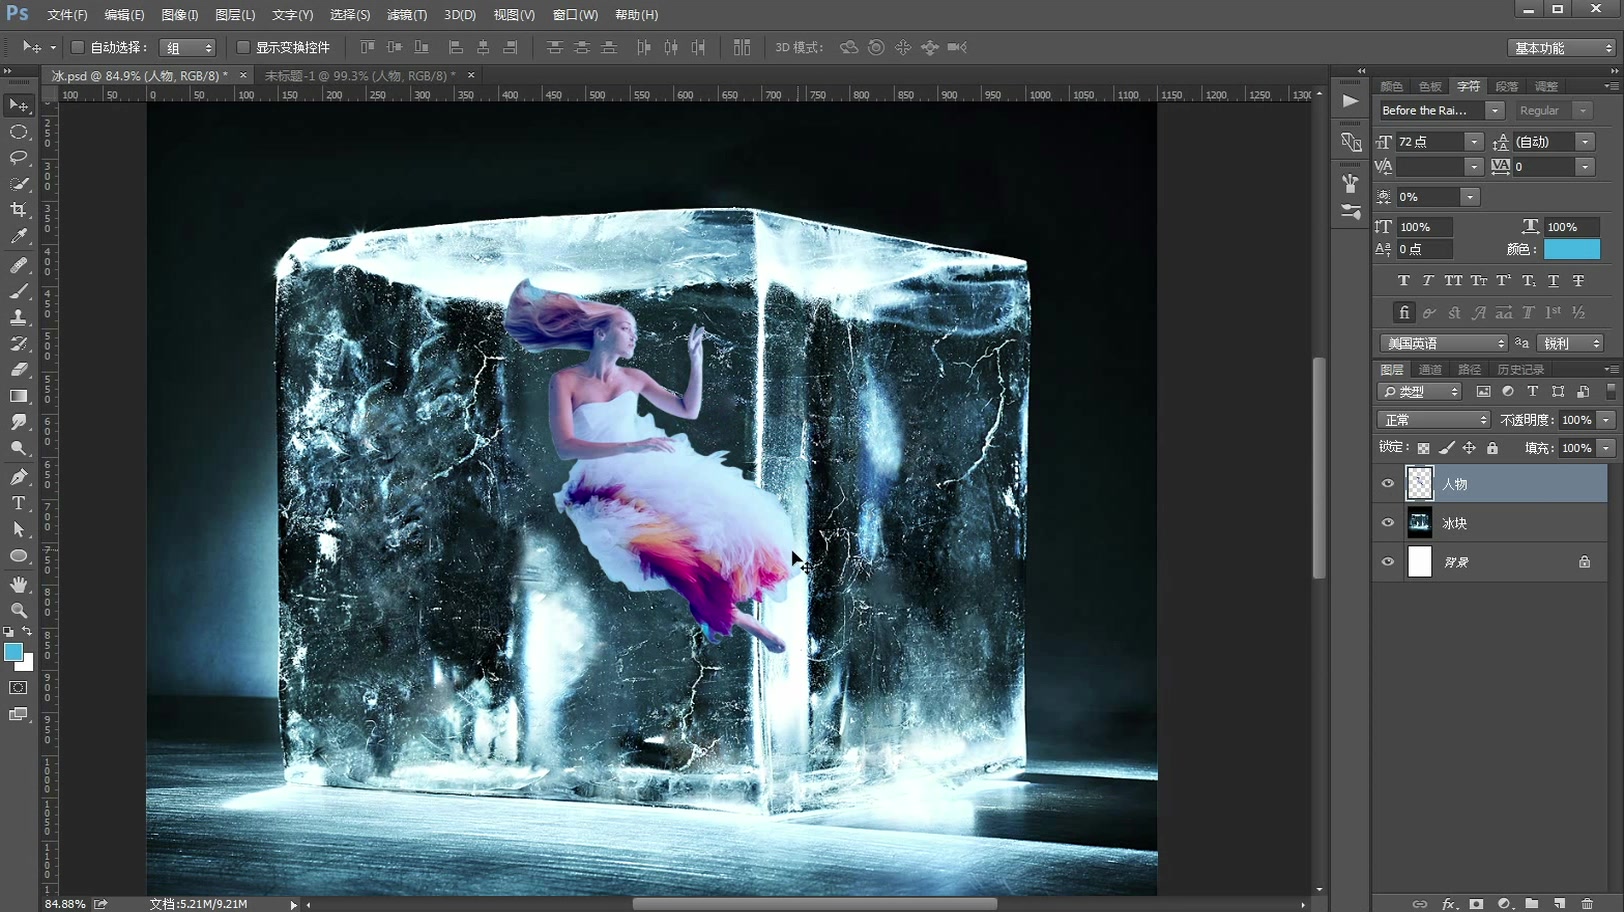
Task: Select the Hand tool
Action: coord(19,584)
